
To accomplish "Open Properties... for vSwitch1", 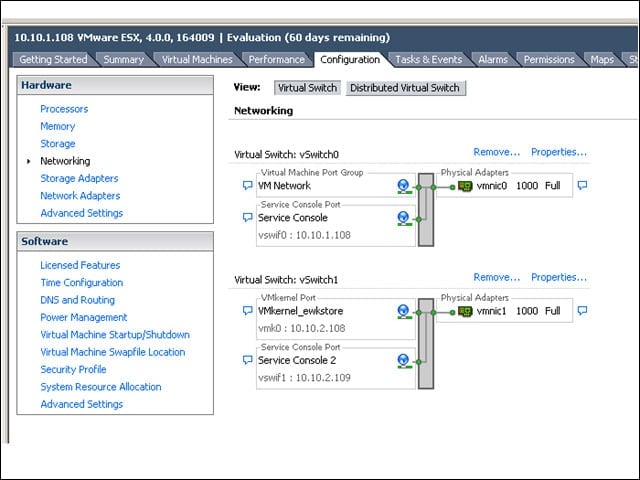I will tap(559, 278).
